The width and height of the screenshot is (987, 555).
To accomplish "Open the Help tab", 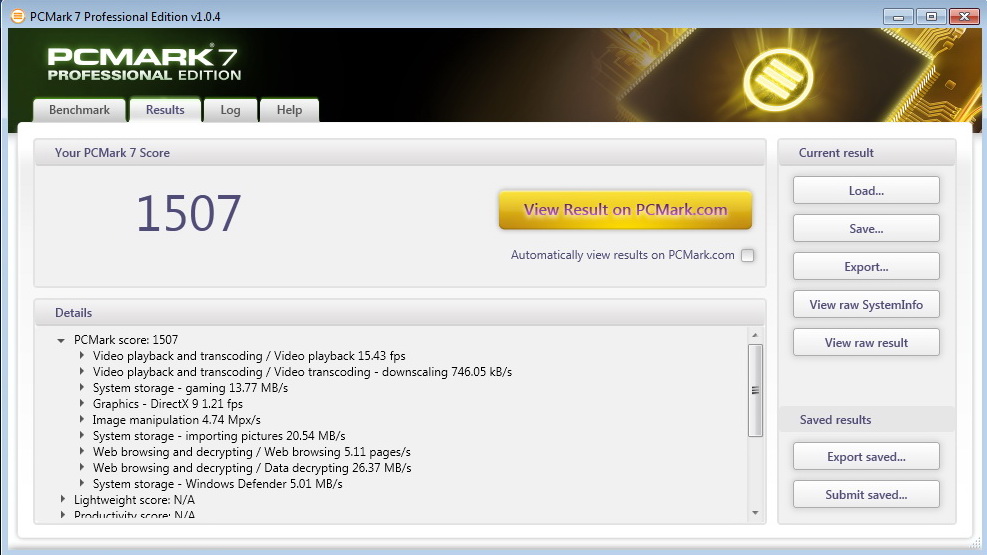I will coord(290,109).
